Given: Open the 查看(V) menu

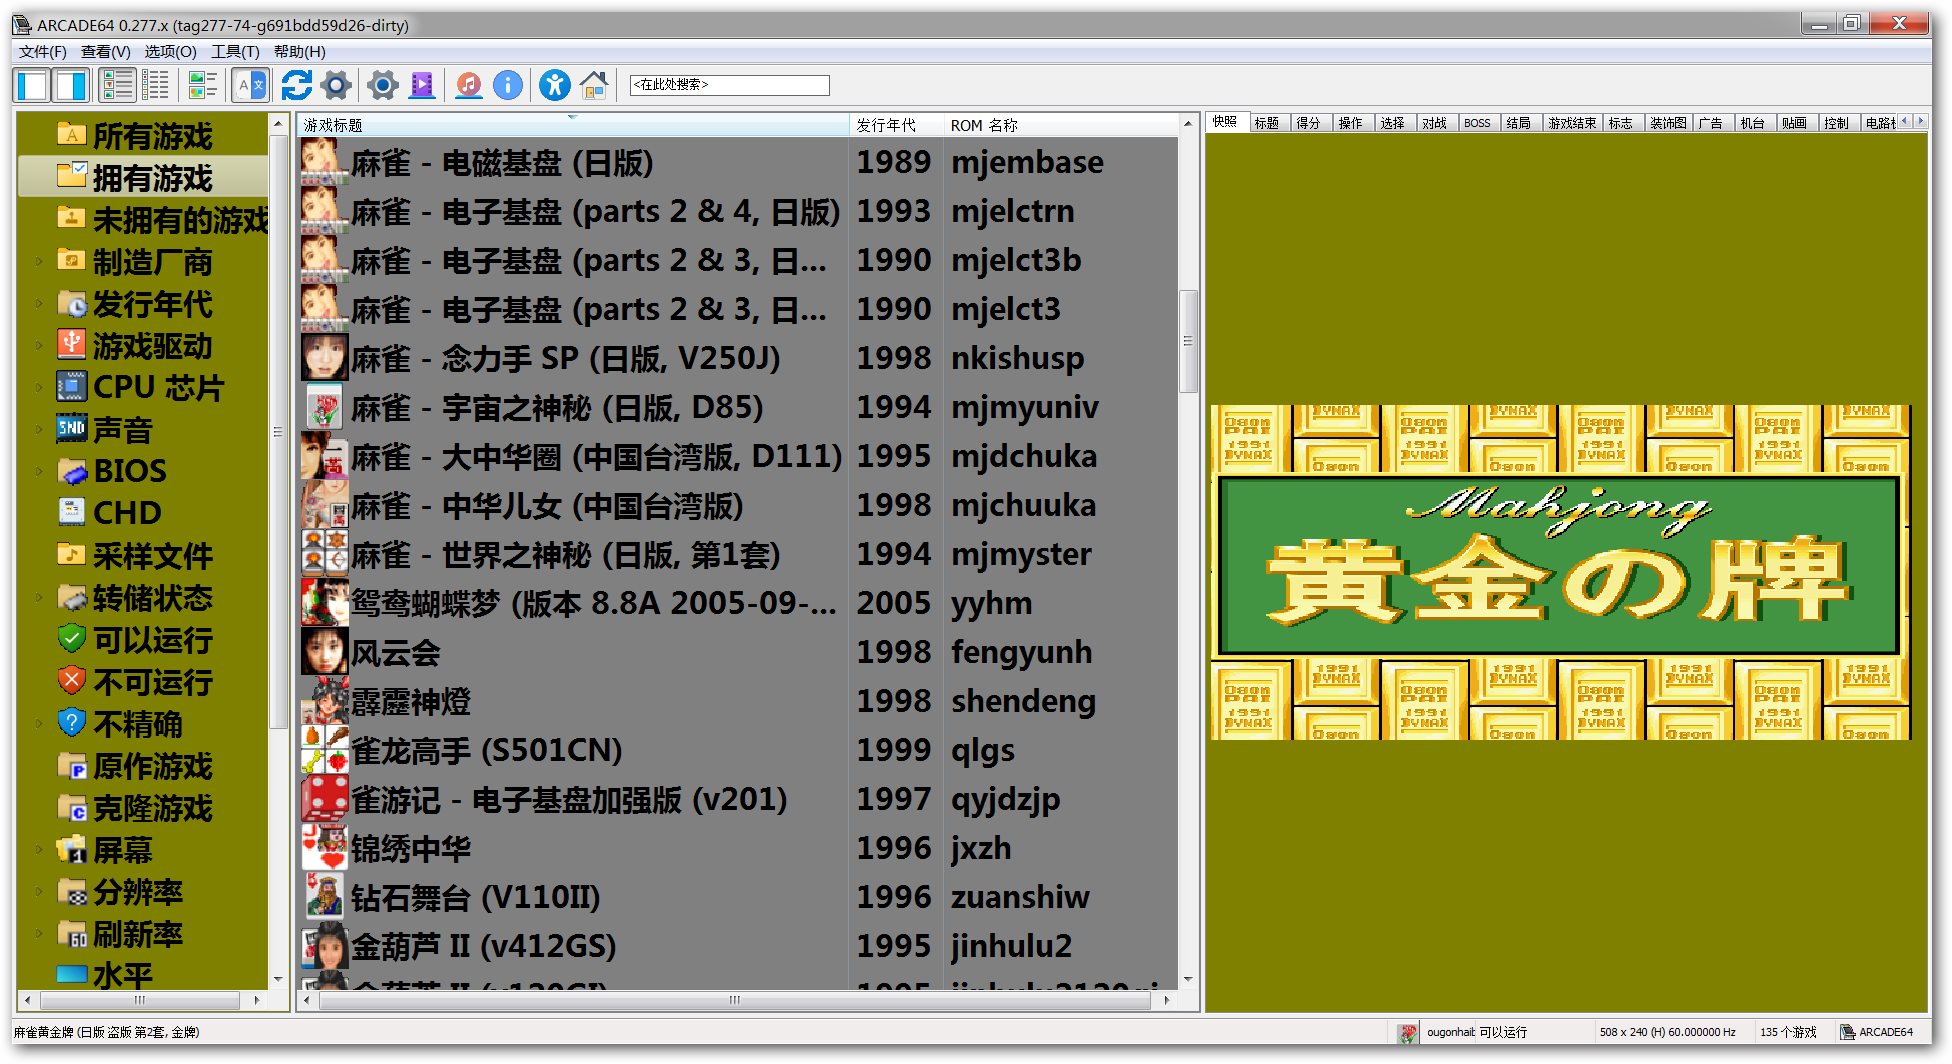Looking at the screenshot, I should point(106,52).
